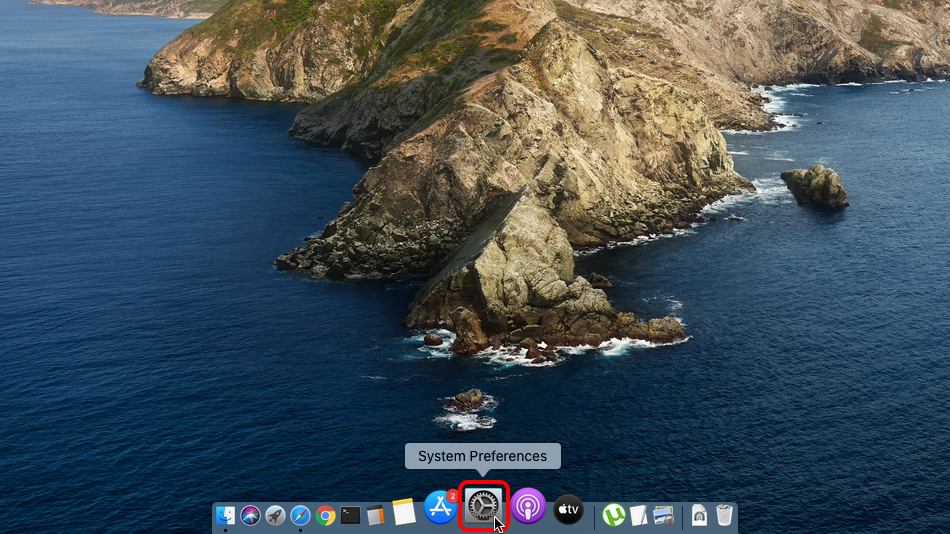Launch Google Chrome from the Dock
The image size is (950, 534).
[x=325, y=516]
